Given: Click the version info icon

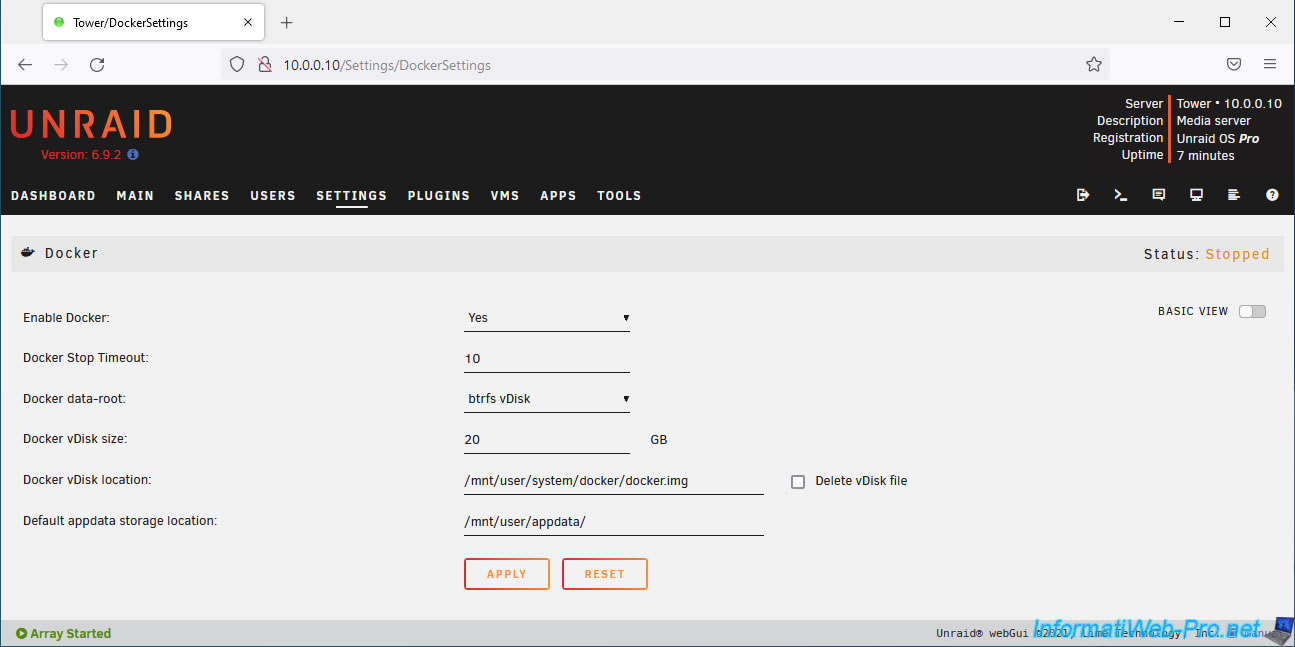Looking at the screenshot, I should click(133, 155).
